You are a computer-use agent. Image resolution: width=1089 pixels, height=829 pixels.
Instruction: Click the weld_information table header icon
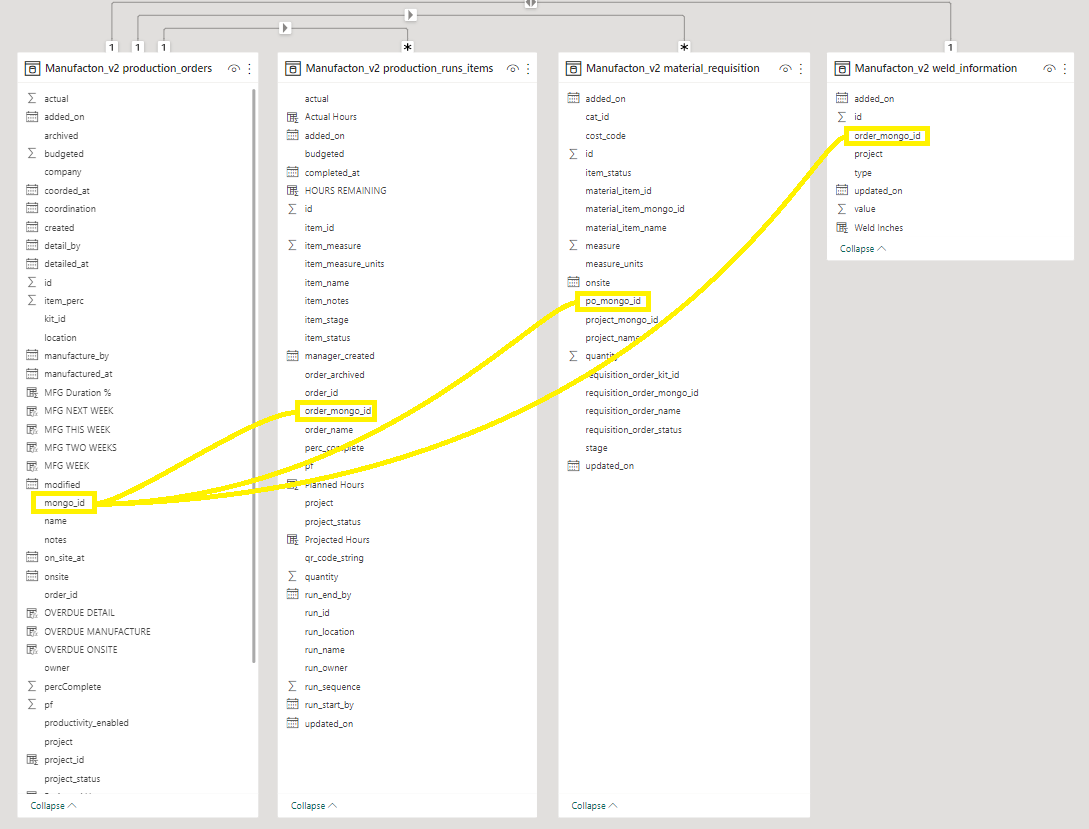(842, 69)
